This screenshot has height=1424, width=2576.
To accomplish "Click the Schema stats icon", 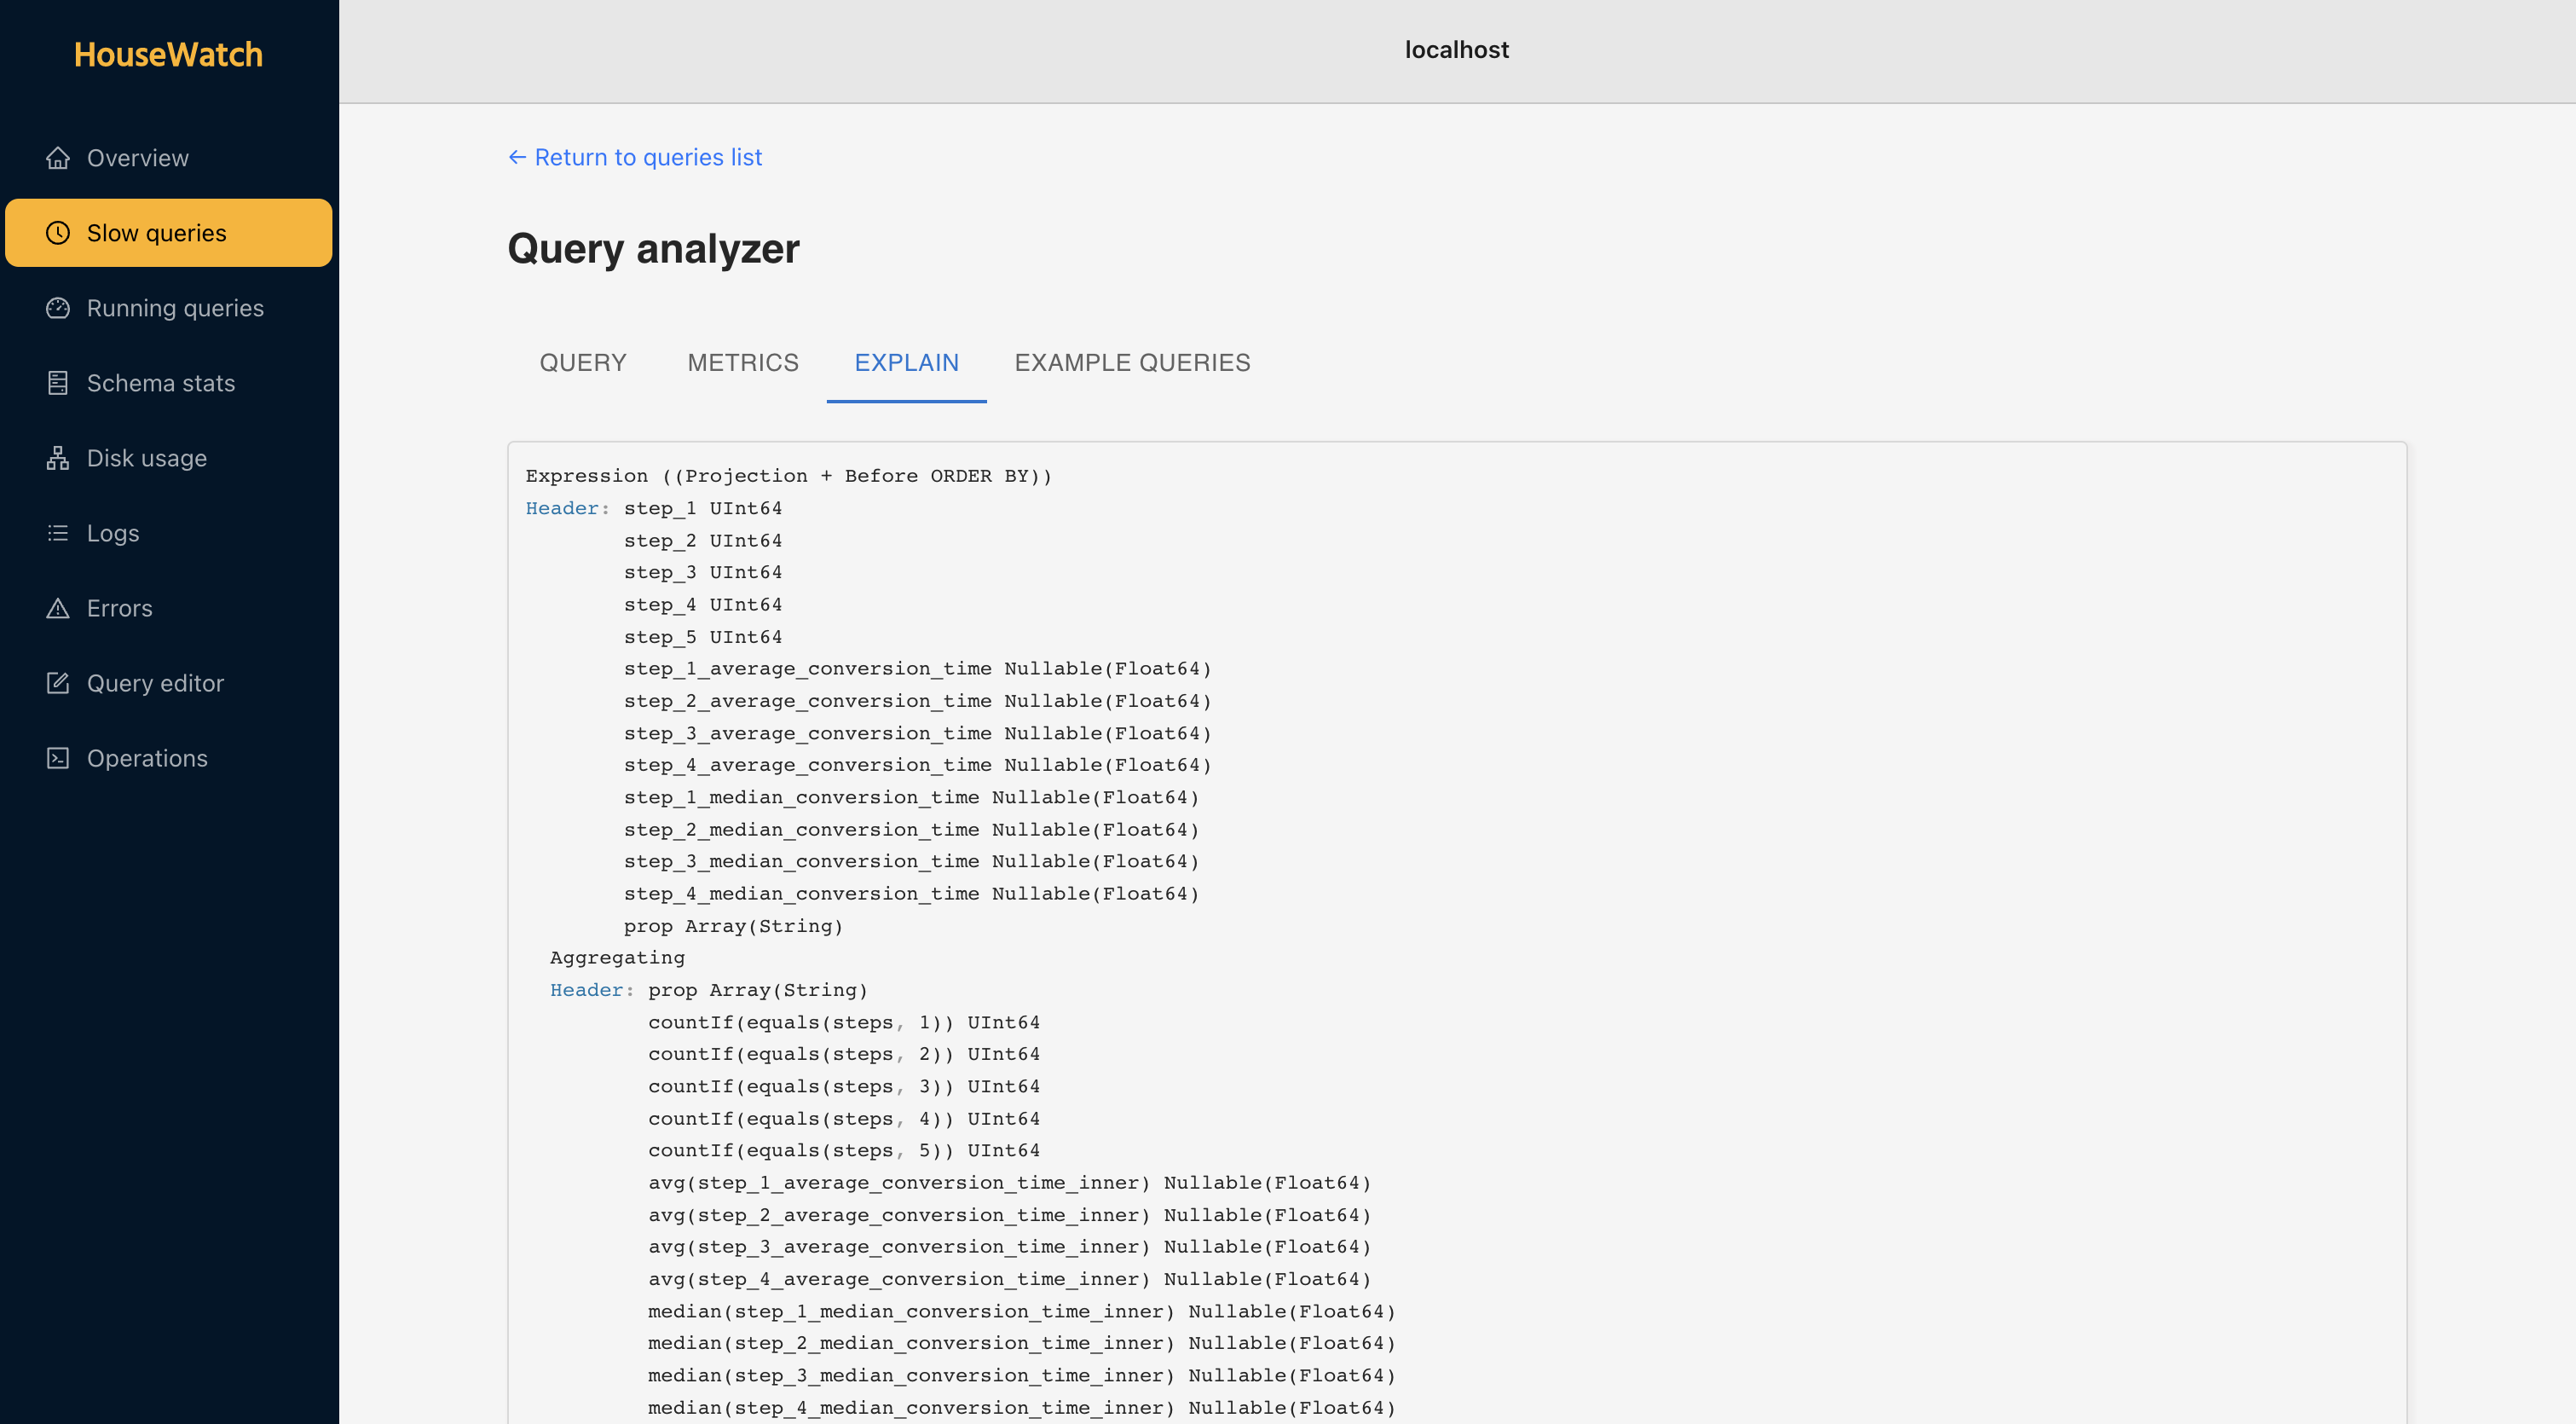I will click(x=58, y=383).
